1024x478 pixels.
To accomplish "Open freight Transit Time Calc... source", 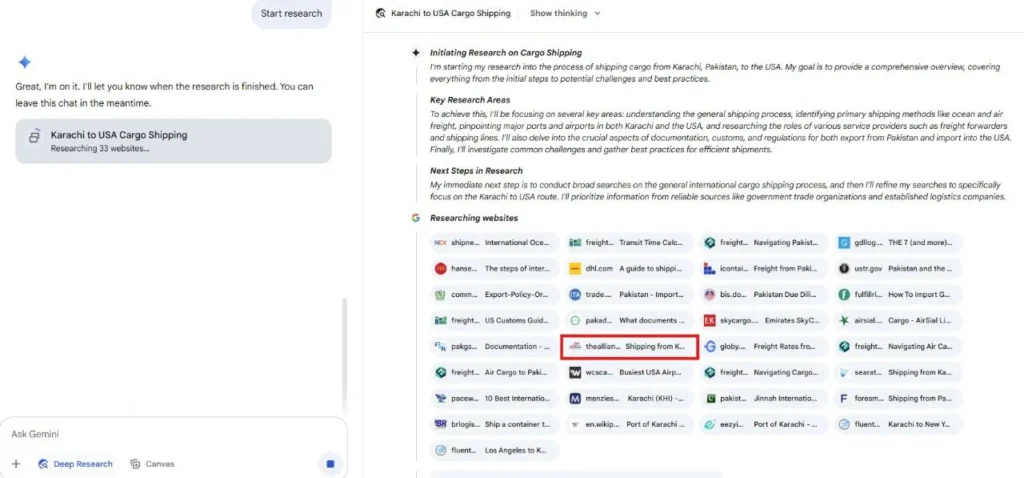I will pos(630,242).
